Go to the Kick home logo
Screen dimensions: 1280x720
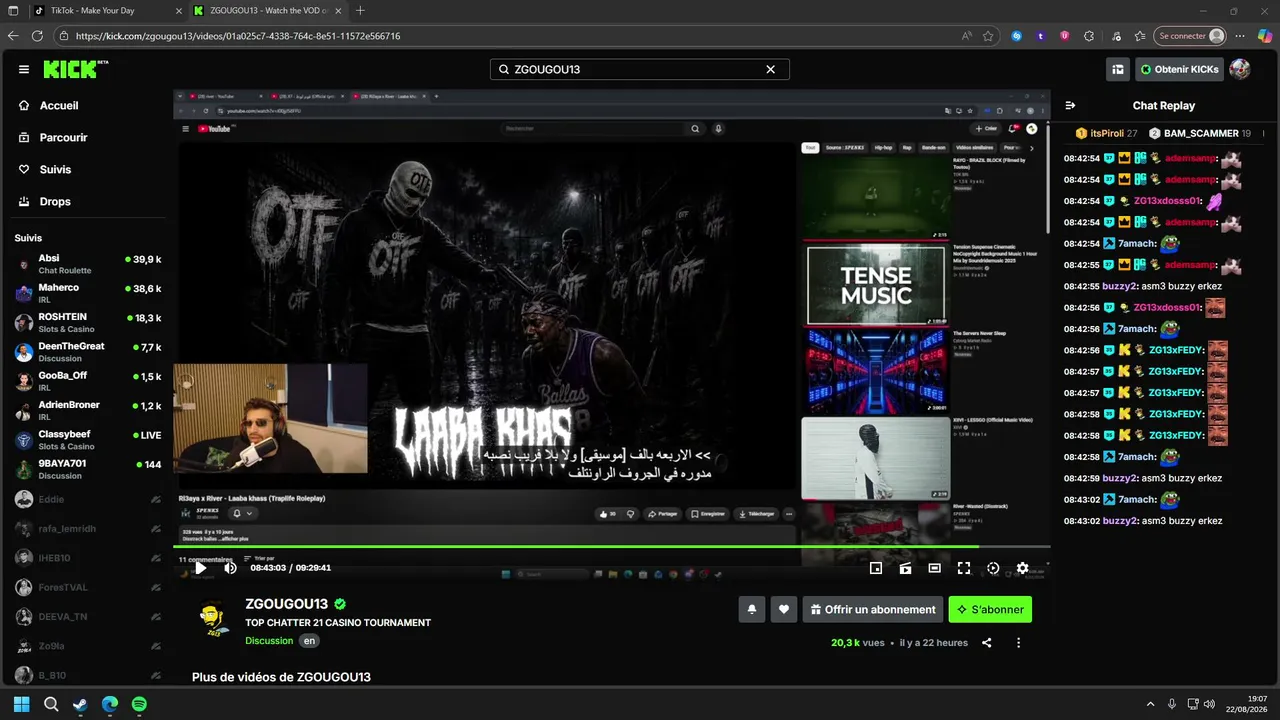[x=75, y=69]
